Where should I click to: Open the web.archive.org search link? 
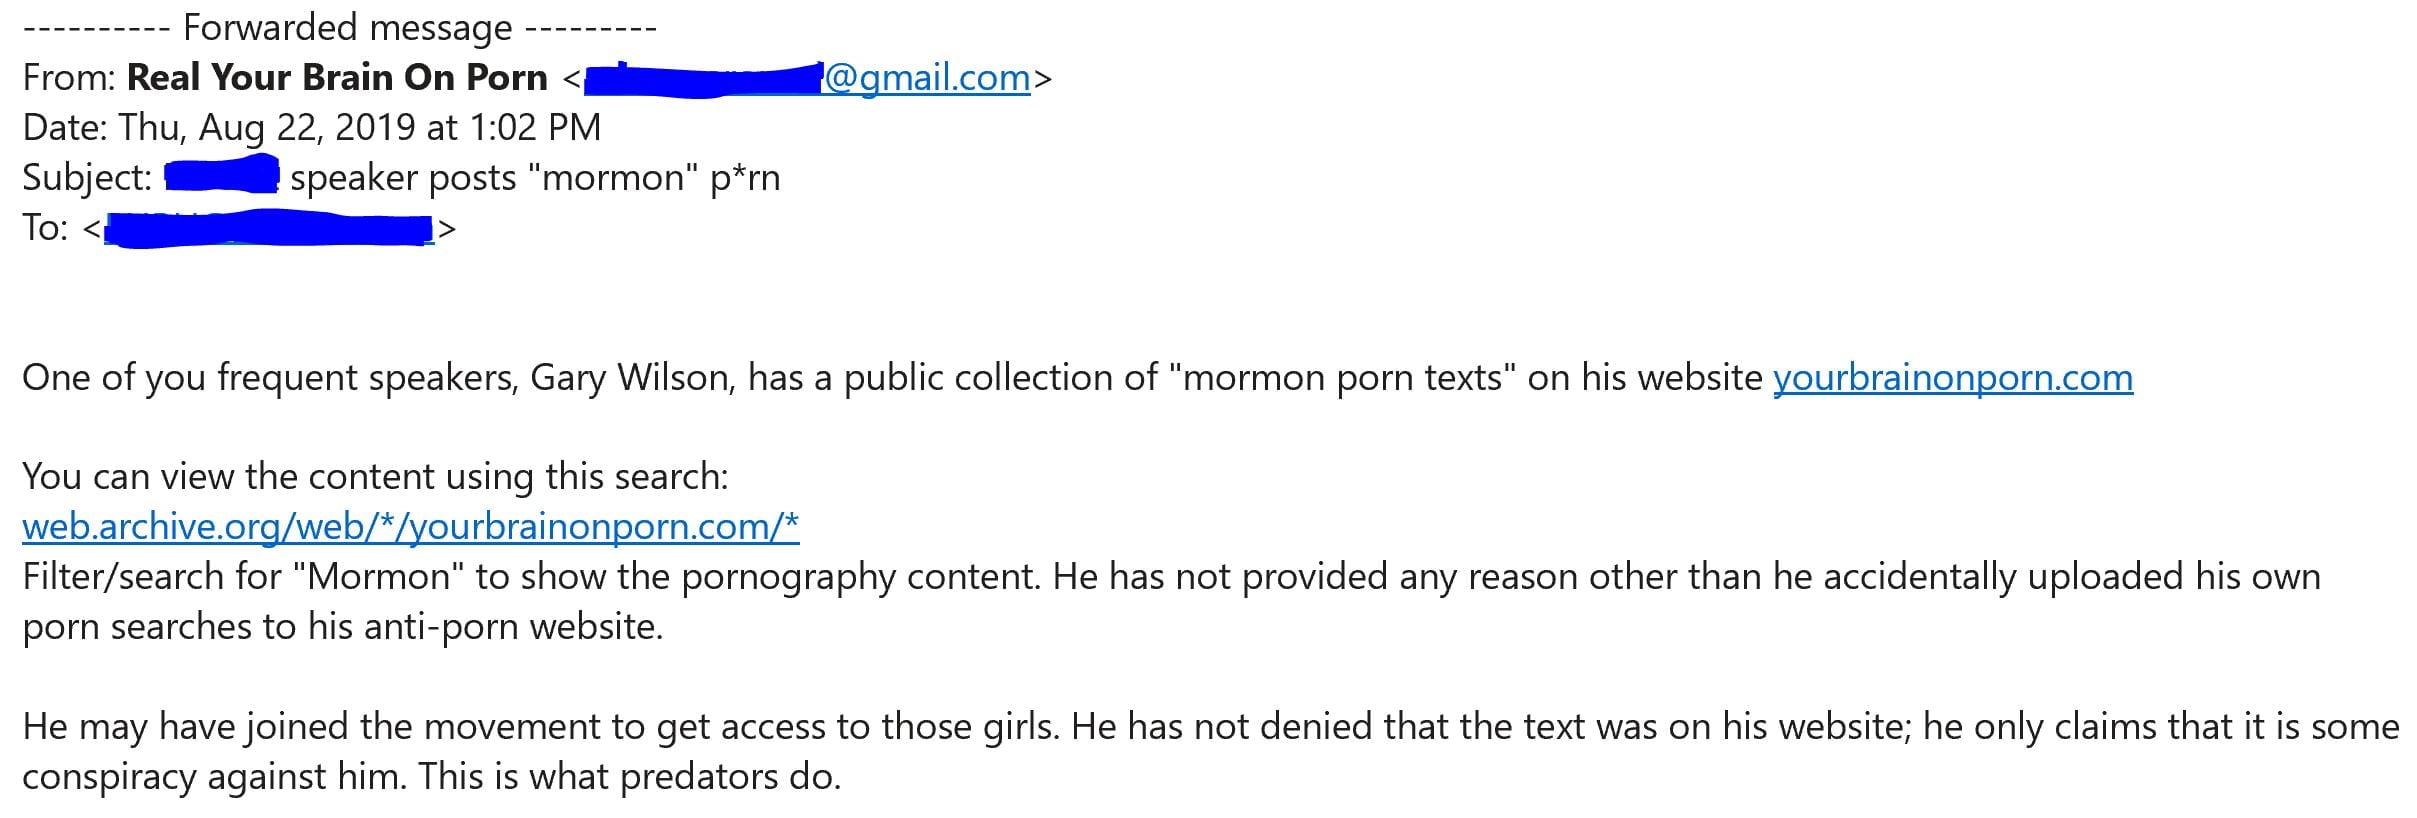pyautogui.click(x=410, y=527)
